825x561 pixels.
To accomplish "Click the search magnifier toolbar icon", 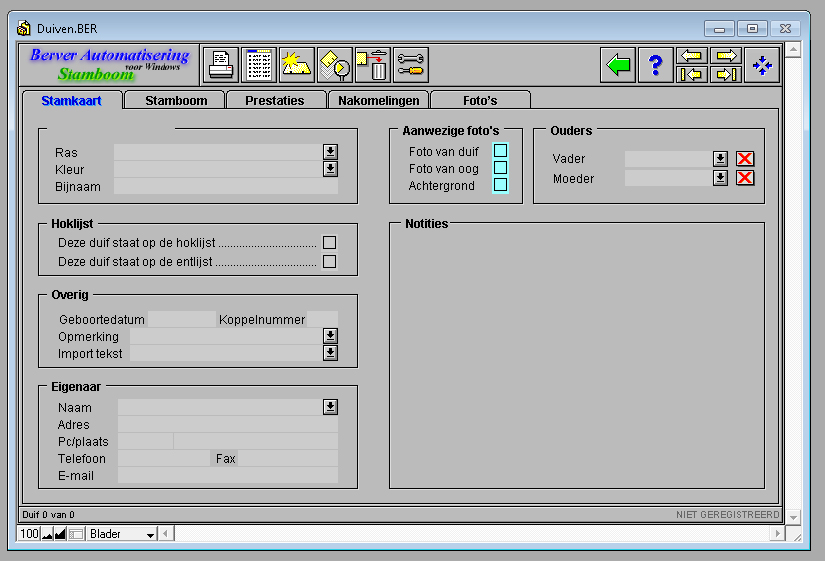I will coord(335,65).
